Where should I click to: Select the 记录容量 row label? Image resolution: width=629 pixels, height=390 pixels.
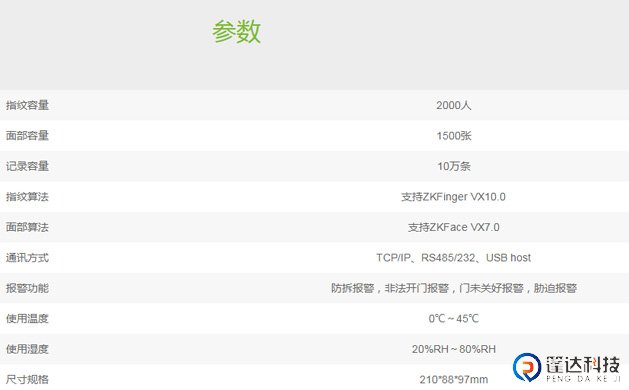[x=27, y=166]
